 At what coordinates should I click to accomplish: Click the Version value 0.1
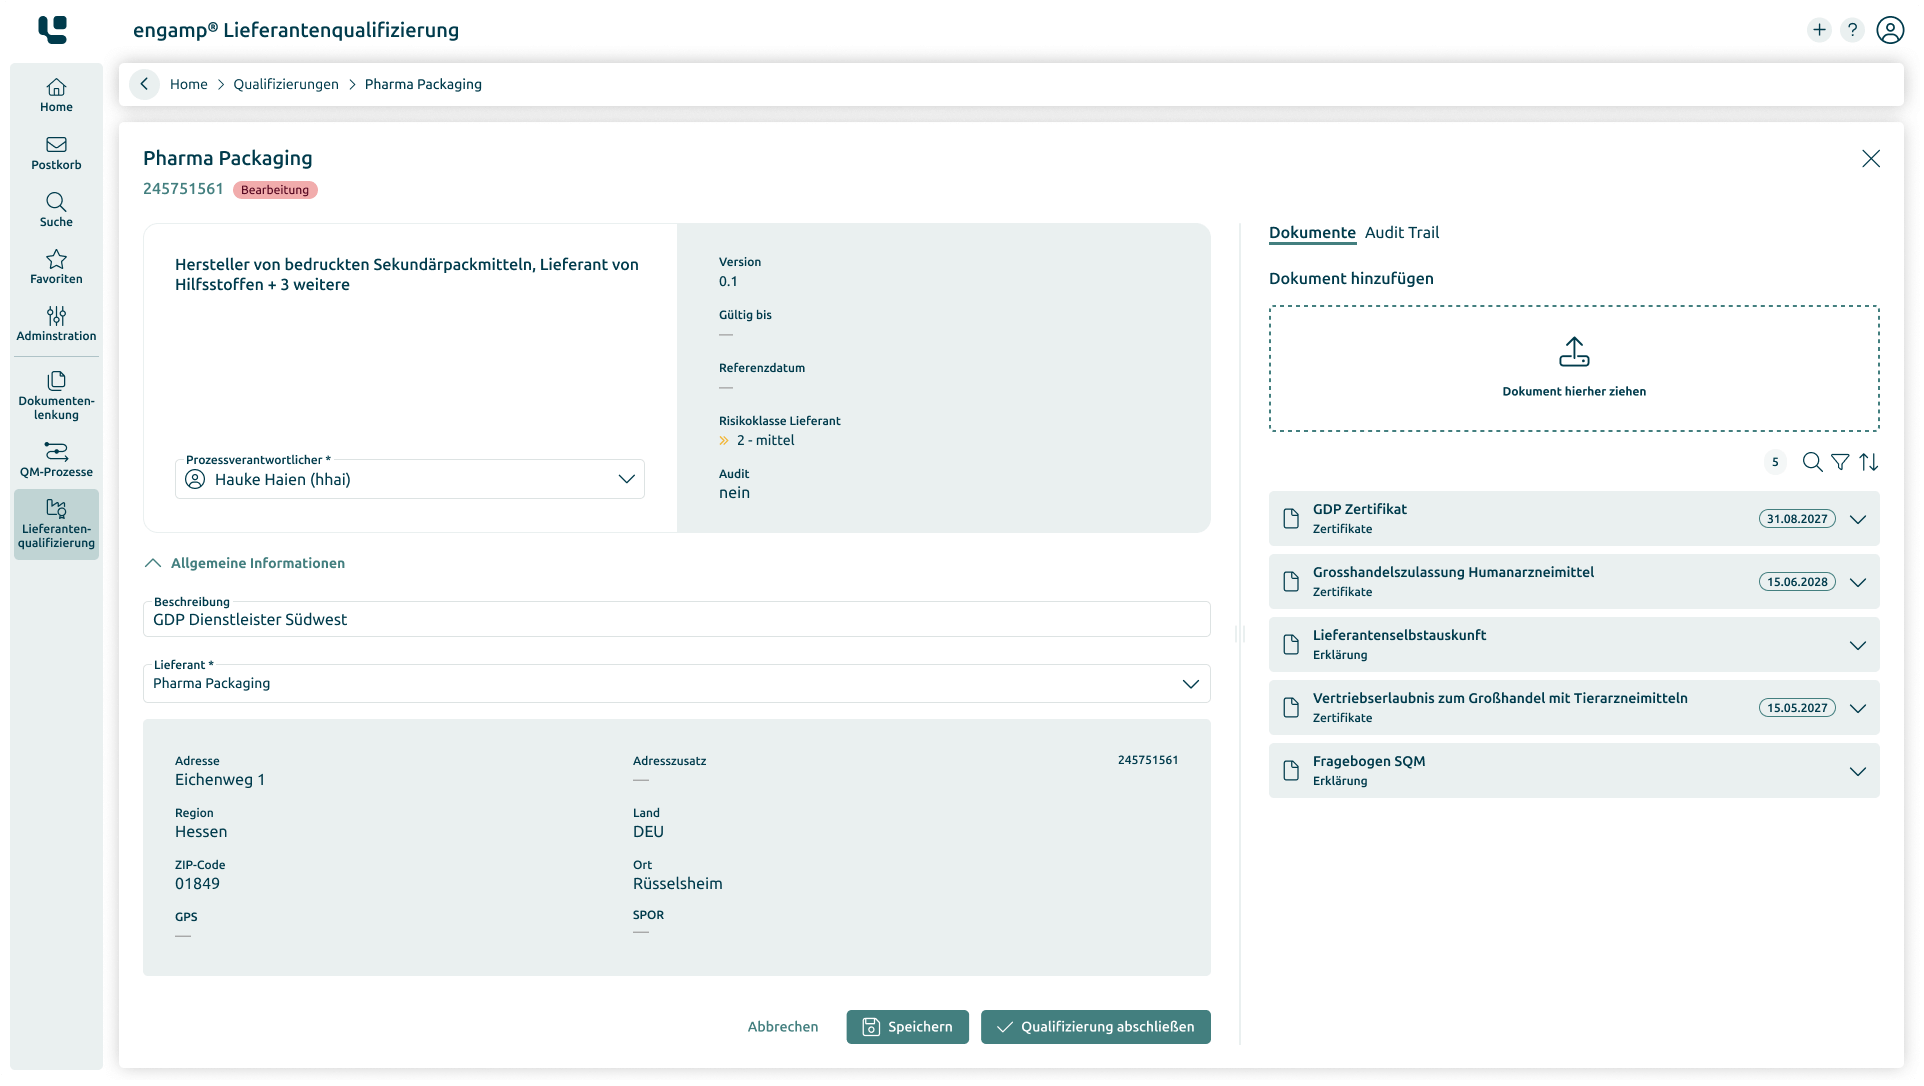728,282
